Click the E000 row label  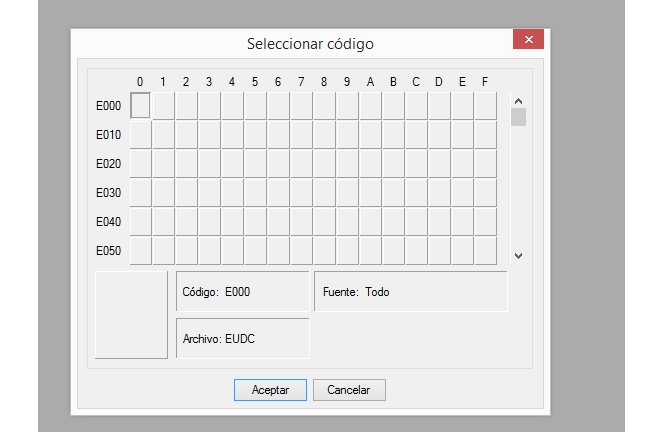(x=108, y=105)
